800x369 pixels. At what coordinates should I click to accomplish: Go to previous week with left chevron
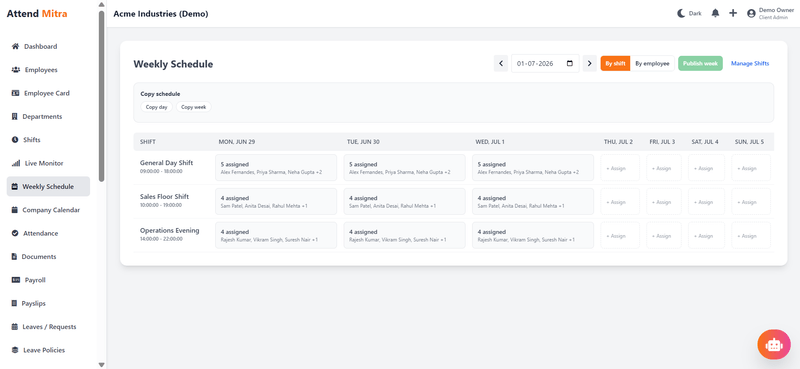click(x=501, y=64)
